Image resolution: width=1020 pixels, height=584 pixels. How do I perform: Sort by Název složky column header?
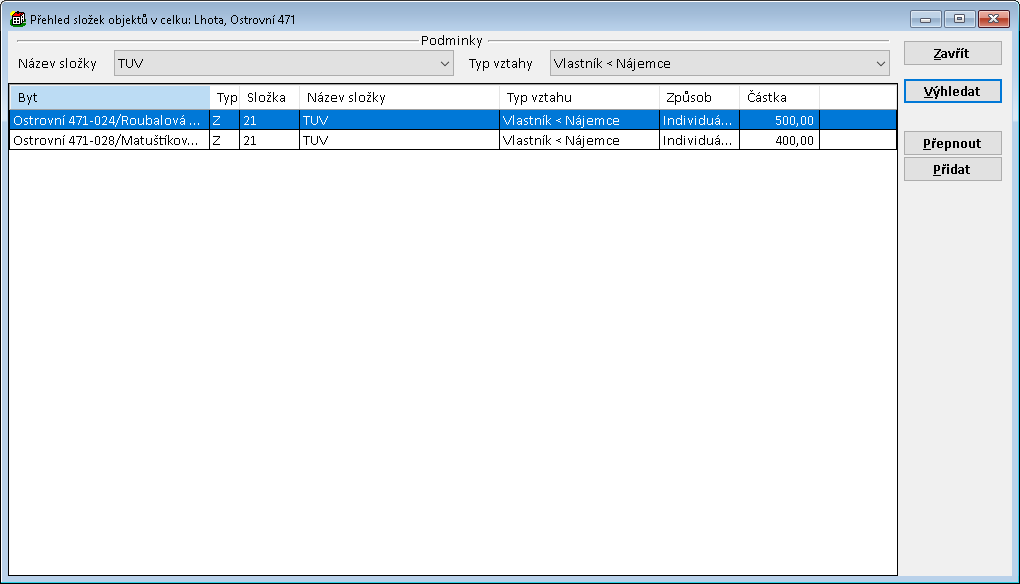coord(399,98)
